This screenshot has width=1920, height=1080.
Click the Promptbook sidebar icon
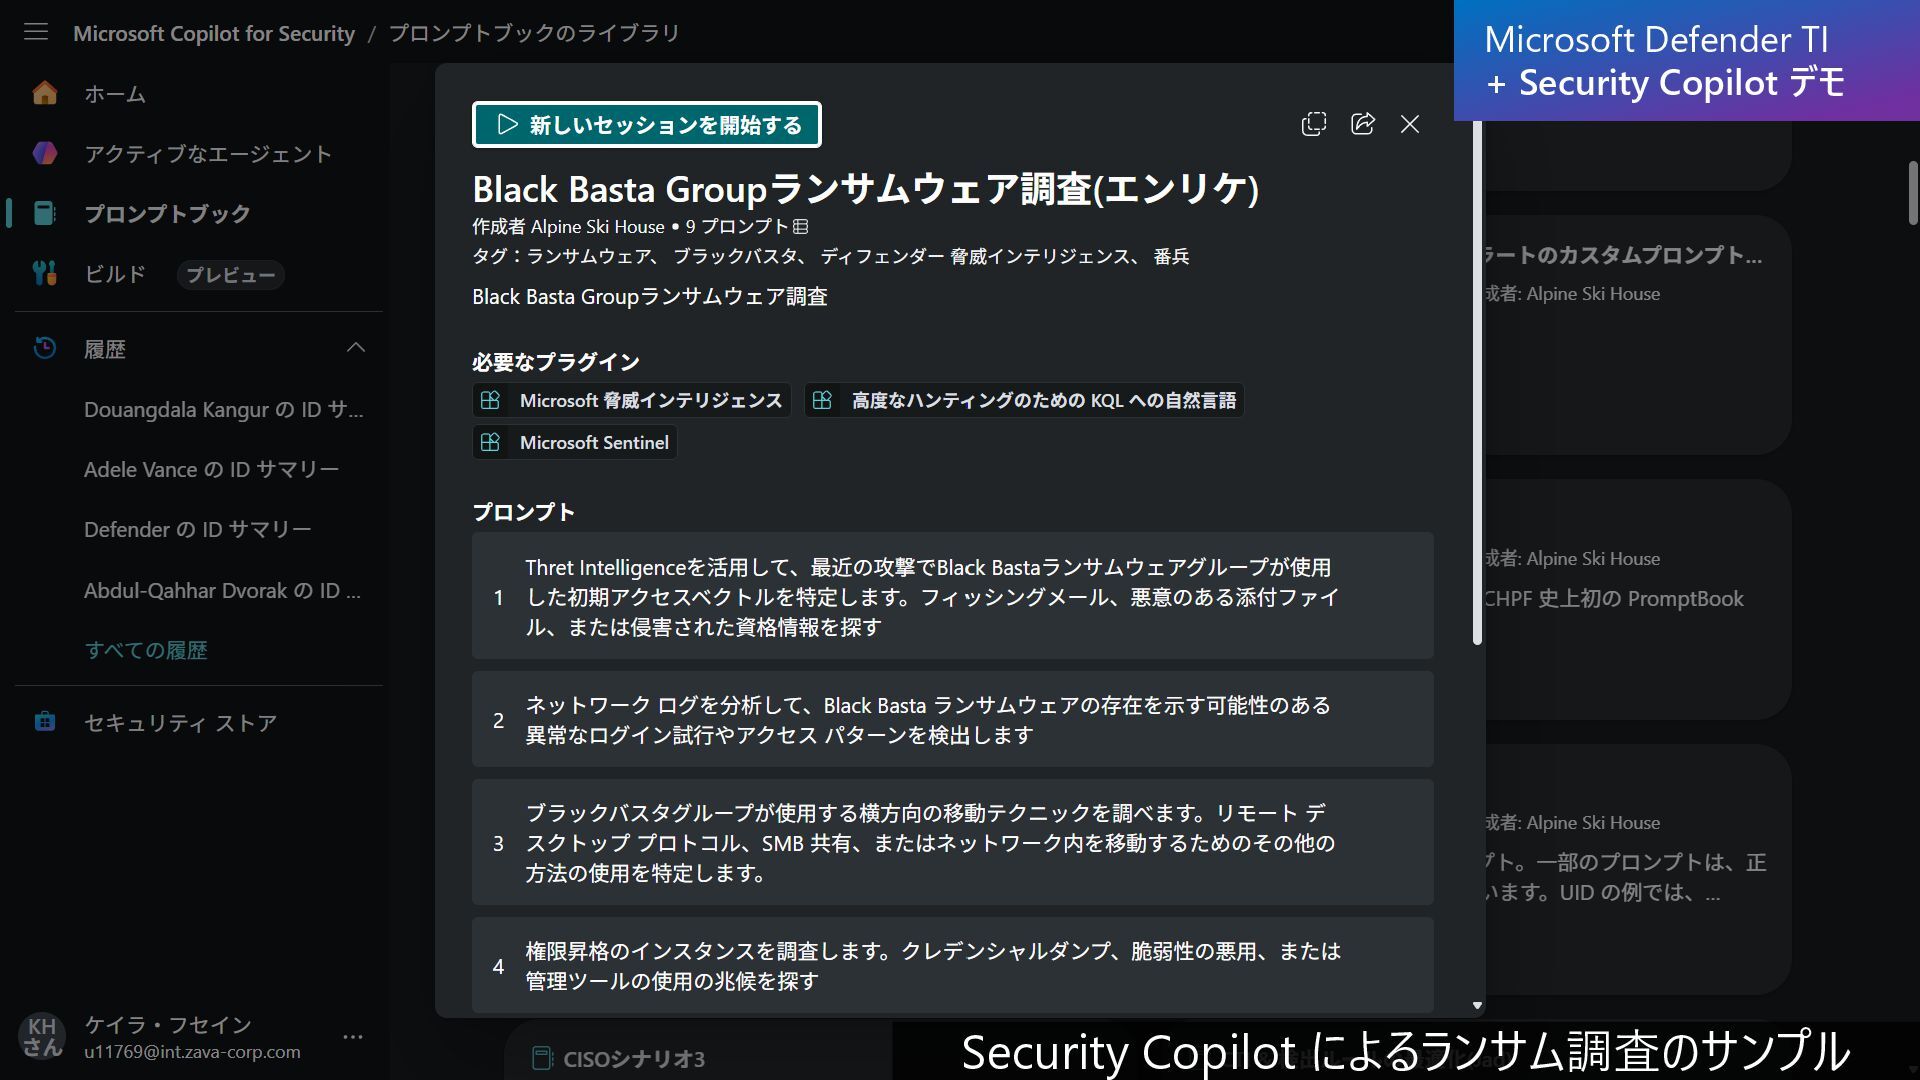point(45,213)
